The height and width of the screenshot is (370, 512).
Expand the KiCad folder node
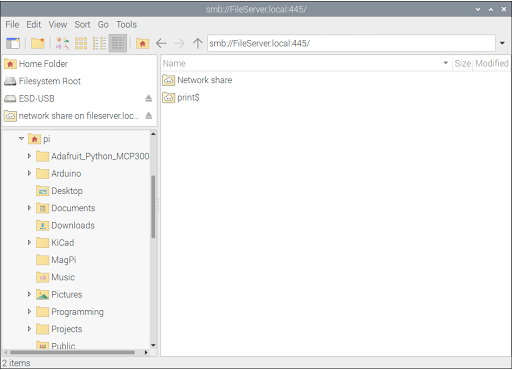[29, 243]
